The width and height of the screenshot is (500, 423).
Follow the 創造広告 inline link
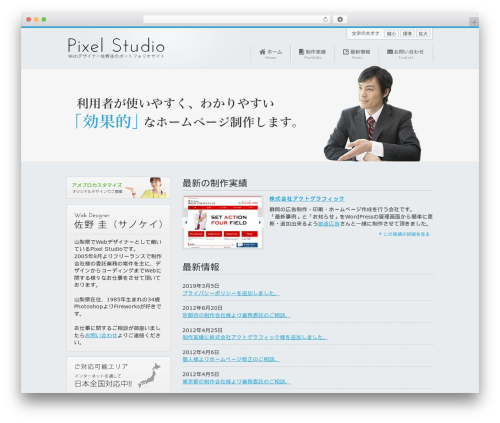click(x=329, y=224)
